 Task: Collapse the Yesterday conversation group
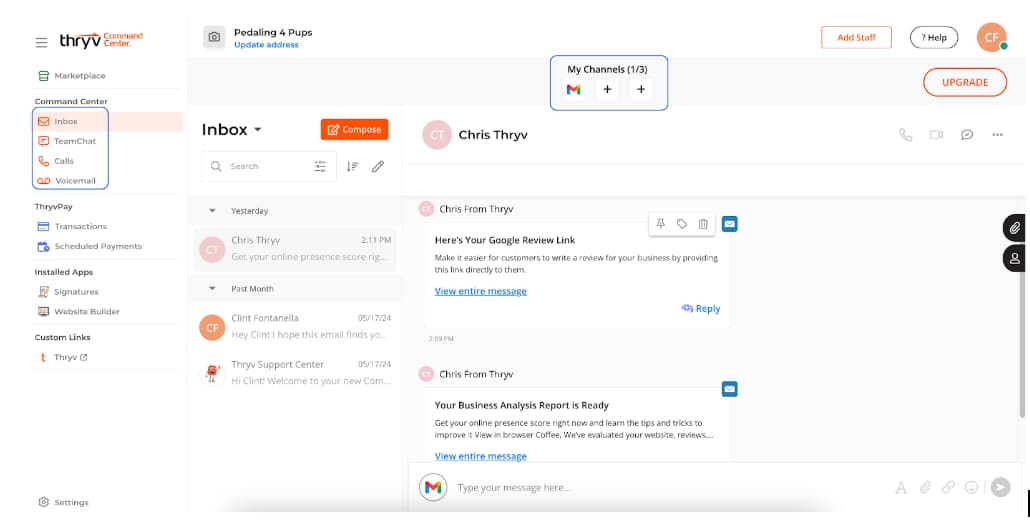(x=212, y=211)
